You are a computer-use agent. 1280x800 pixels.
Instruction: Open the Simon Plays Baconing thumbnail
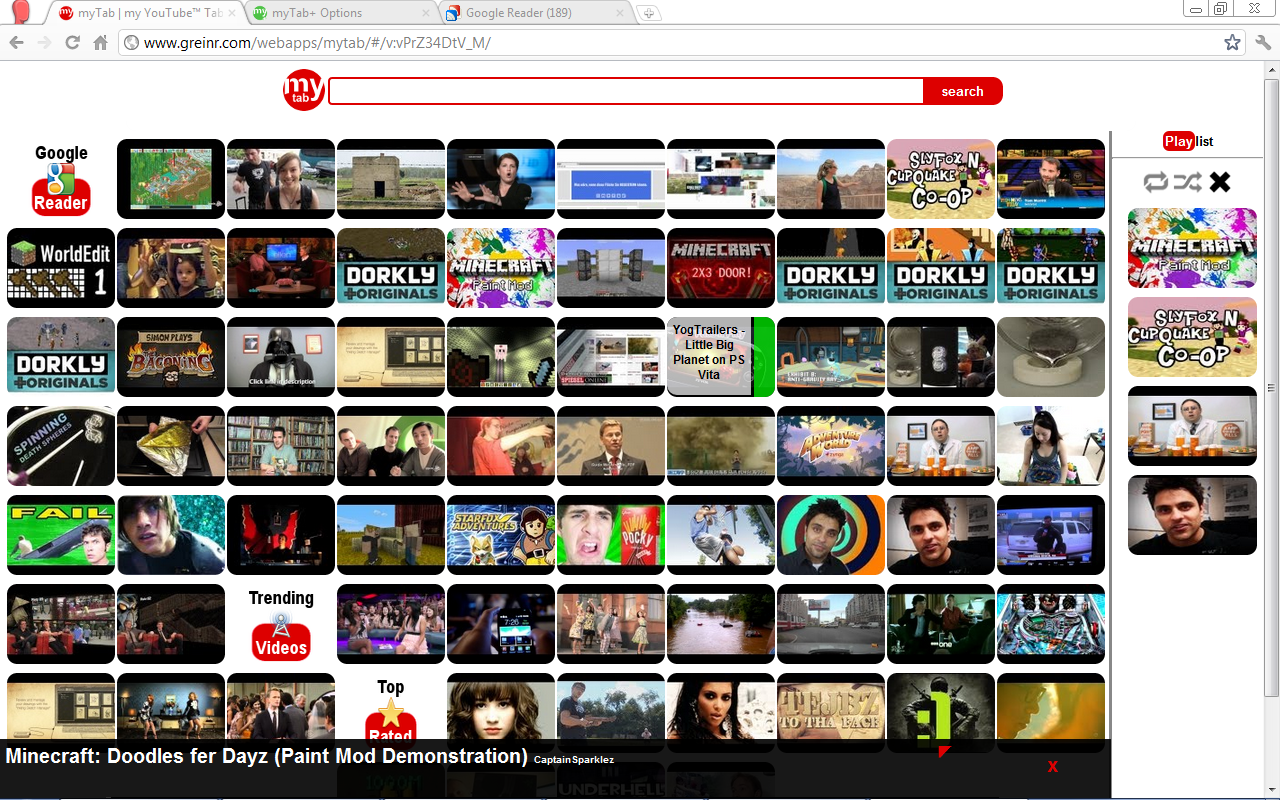coord(171,357)
